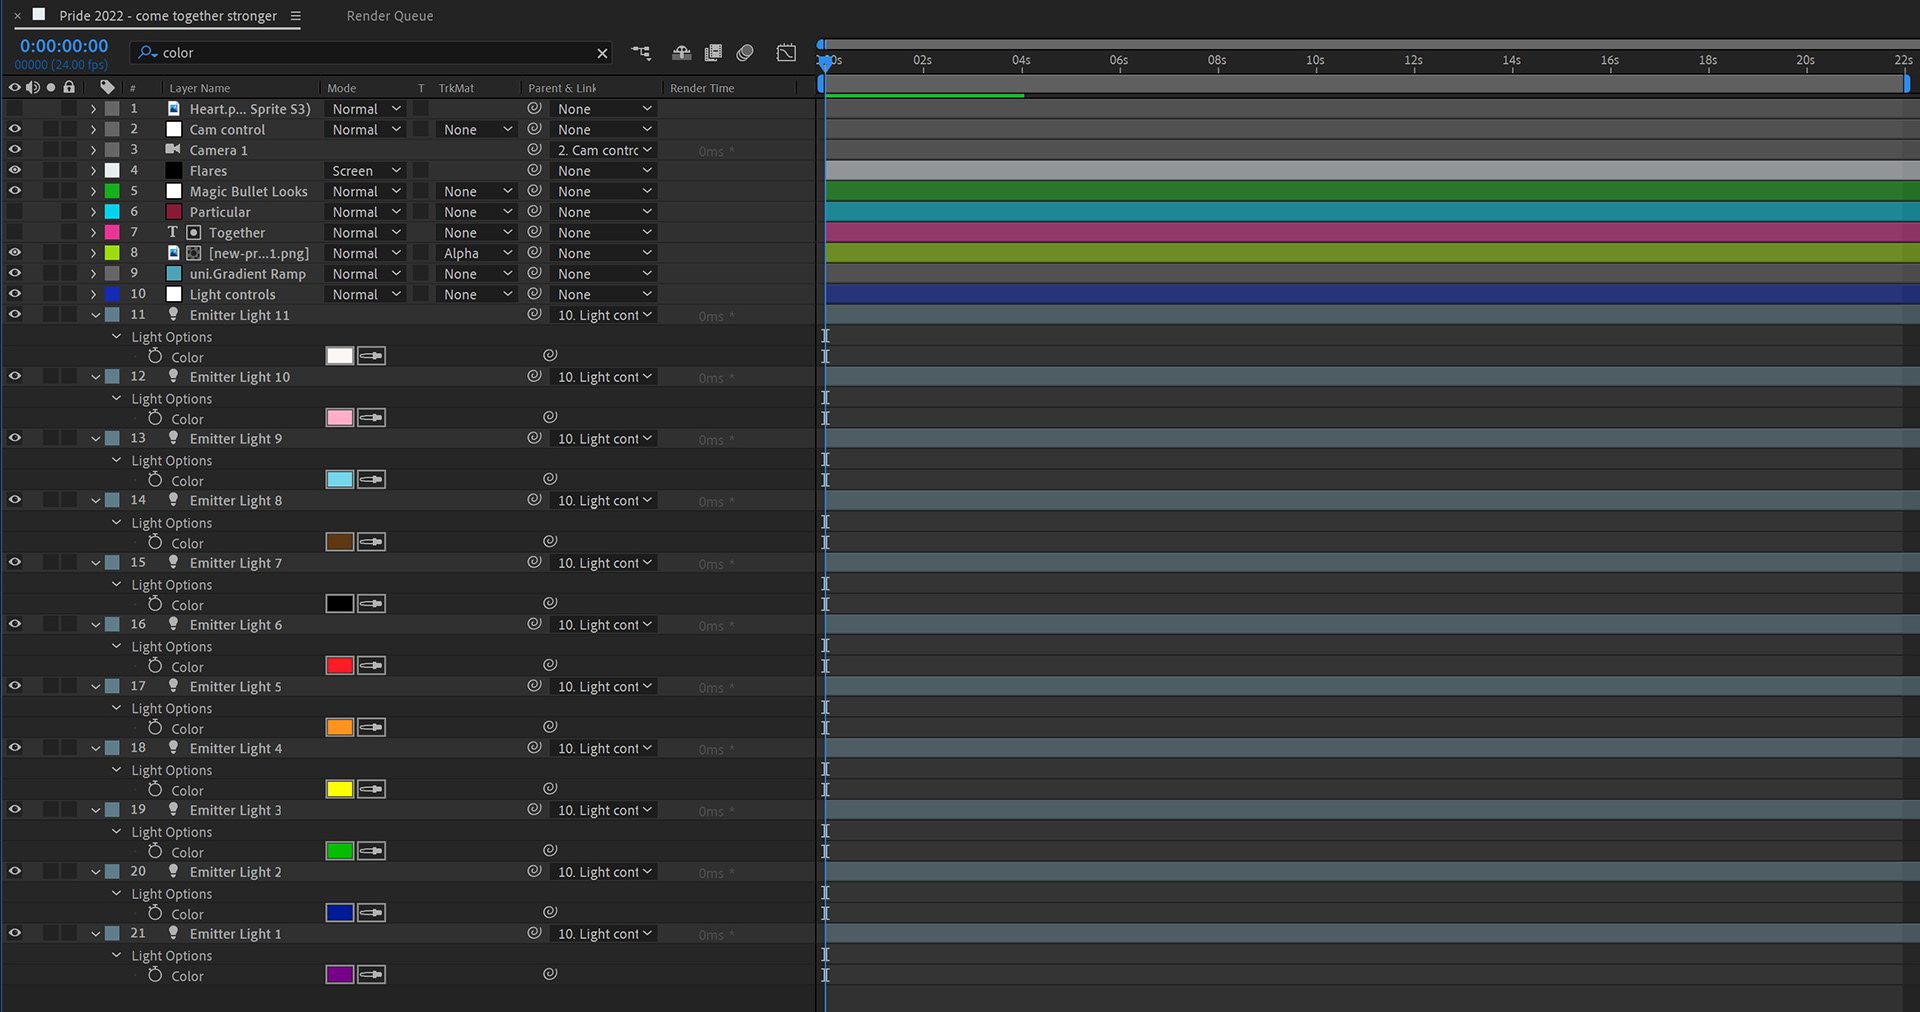Open red color swatch of Emitter Light 6

[340, 666]
